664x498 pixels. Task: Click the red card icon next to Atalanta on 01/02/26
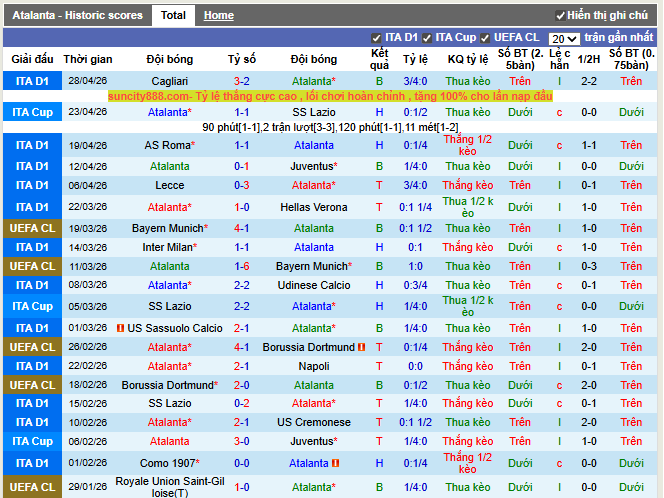336,463
